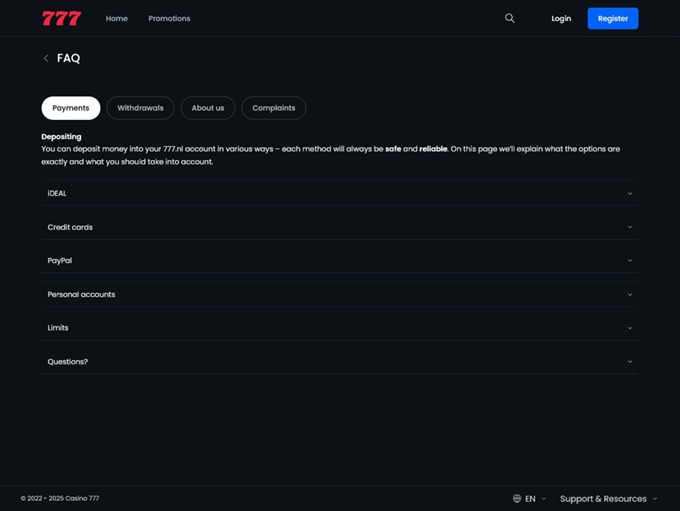Screen dimensions: 680x511
Task: Expand the PayPal section
Action: point(339,260)
